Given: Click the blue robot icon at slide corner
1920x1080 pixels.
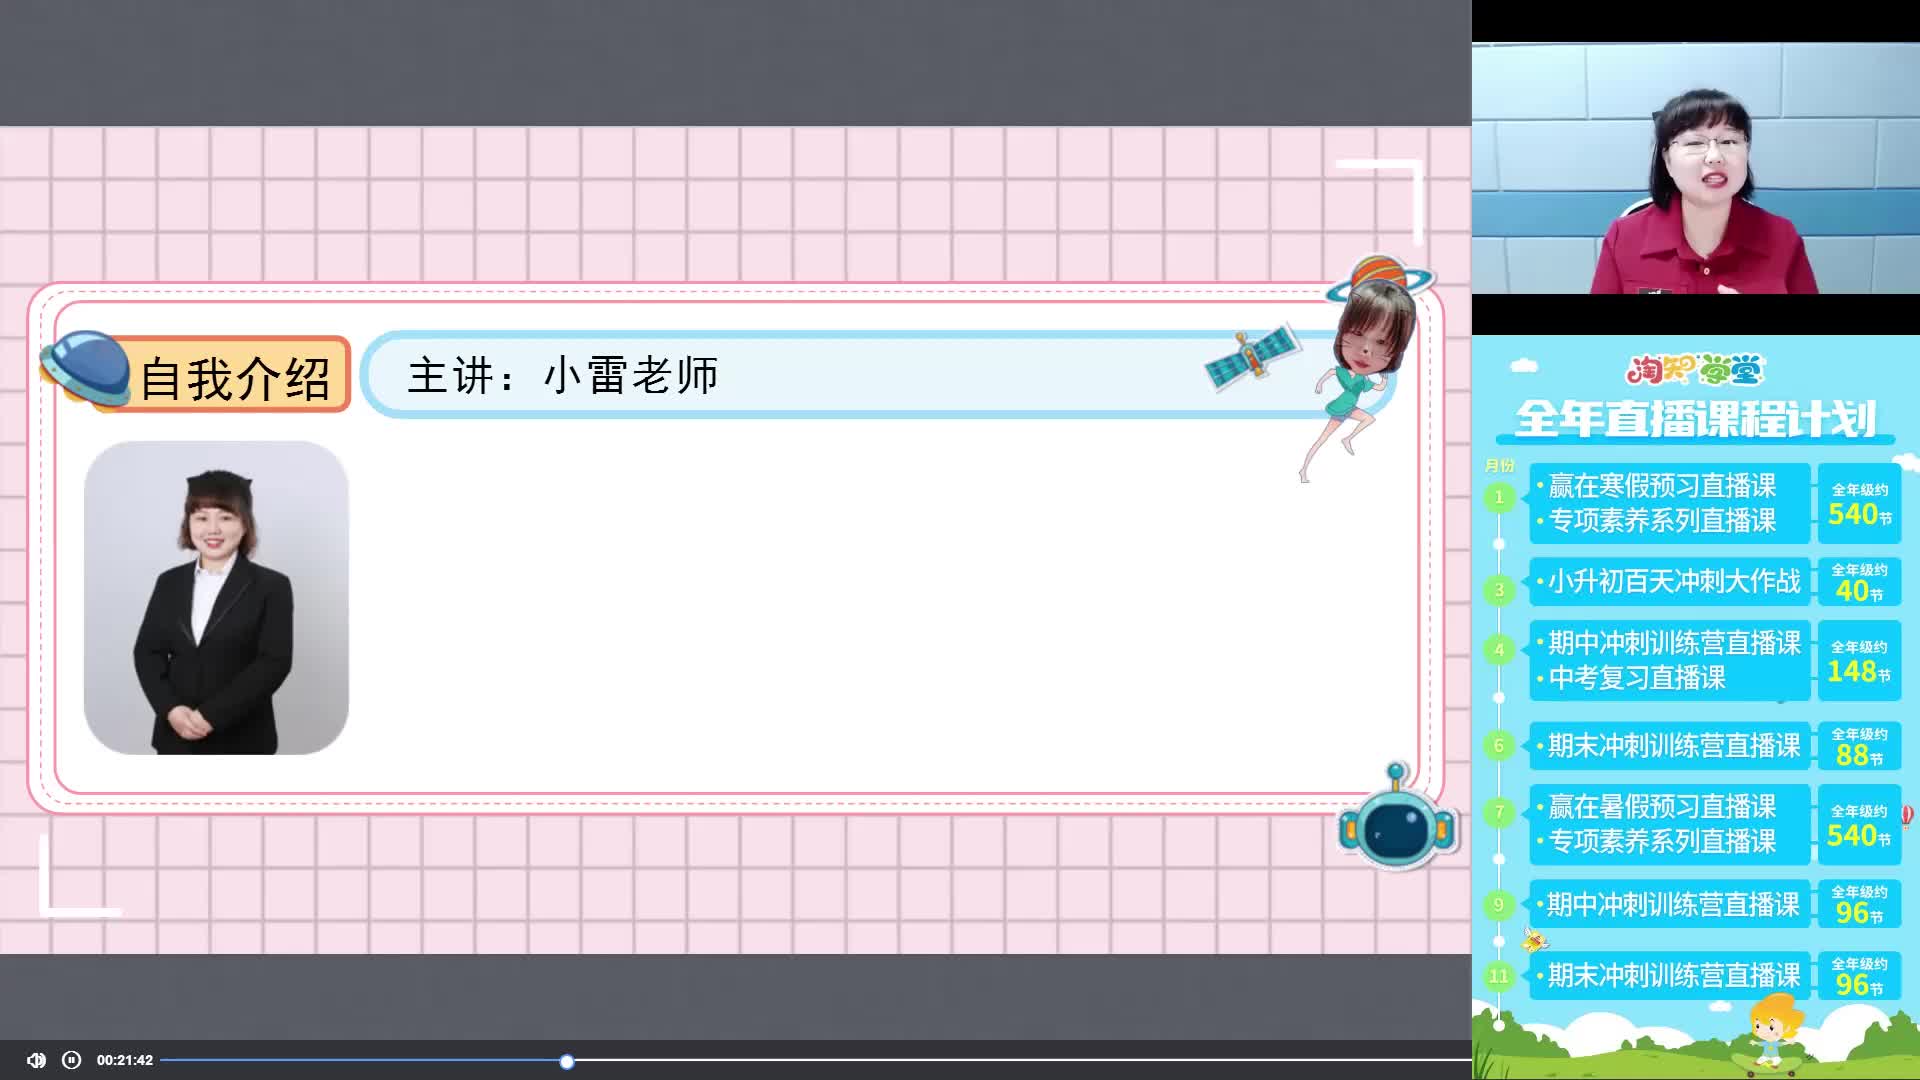Looking at the screenshot, I should point(1398,817).
